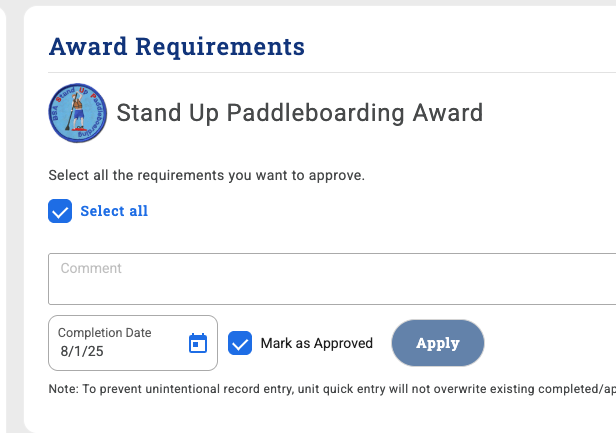Click the blue Select all label
Viewport: 616px width, 433px height.
tap(114, 211)
